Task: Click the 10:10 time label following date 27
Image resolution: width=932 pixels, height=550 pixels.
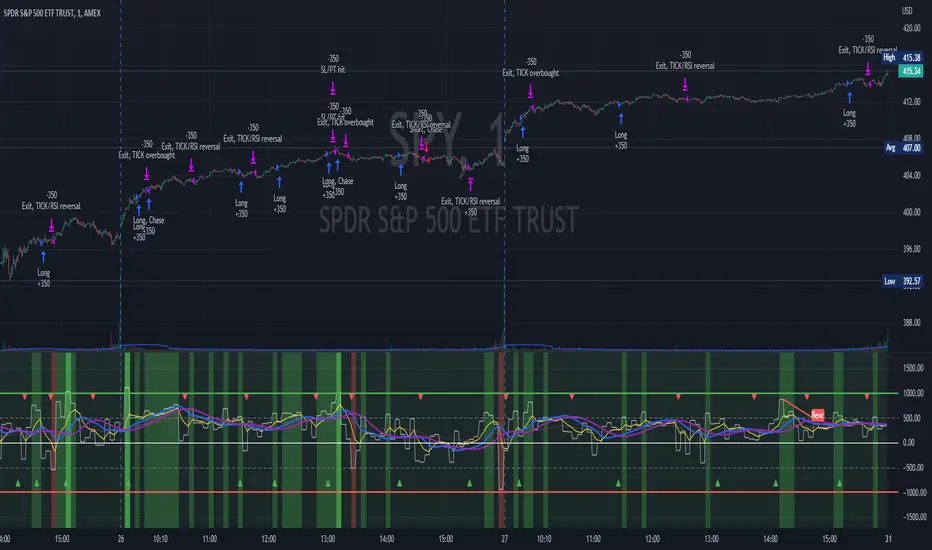Action: [x=544, y=539]
